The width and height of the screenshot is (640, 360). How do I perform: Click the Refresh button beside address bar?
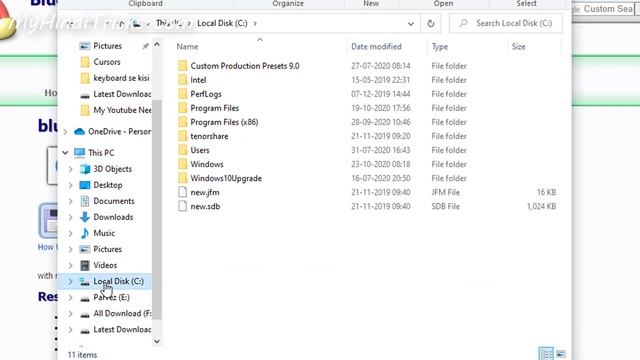point(431,24)
